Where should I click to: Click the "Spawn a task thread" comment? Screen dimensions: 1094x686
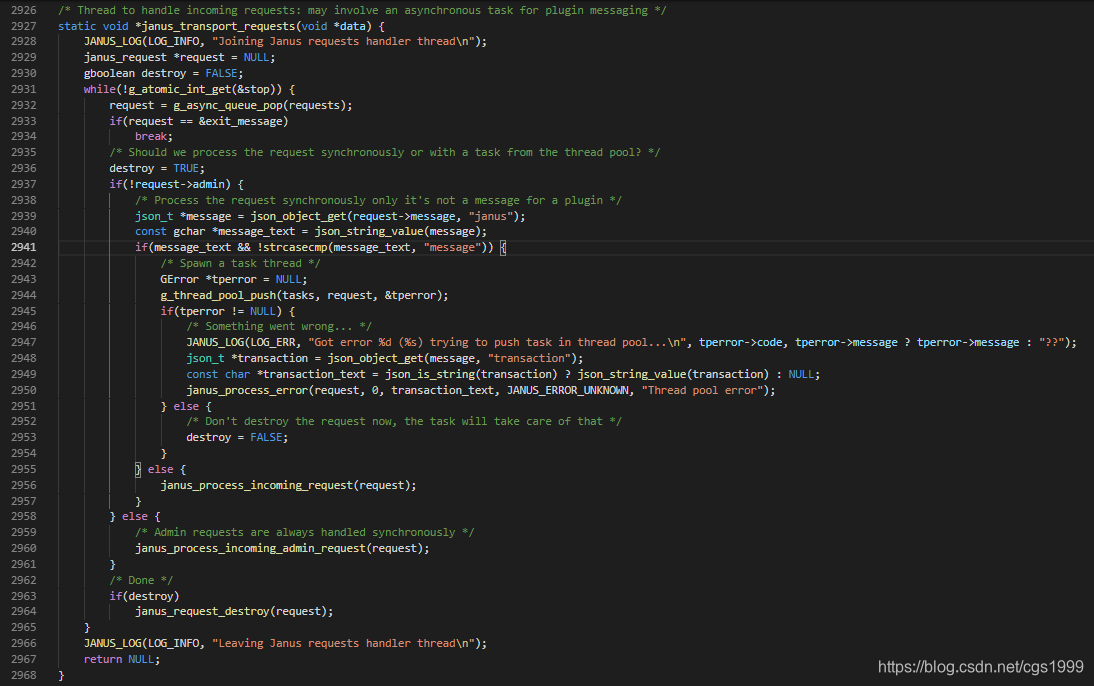(x=241, y=263)
